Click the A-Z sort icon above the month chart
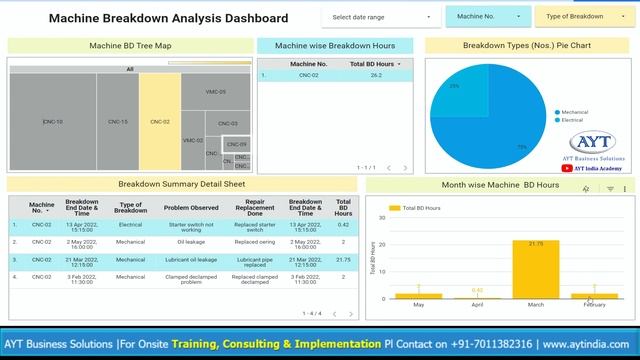 586,189
